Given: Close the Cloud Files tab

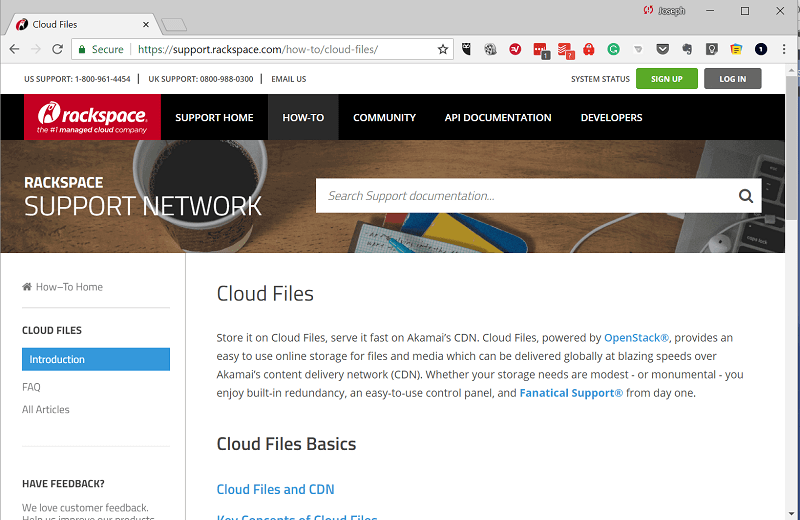Looking at the screenshot, I should point(146,24).
